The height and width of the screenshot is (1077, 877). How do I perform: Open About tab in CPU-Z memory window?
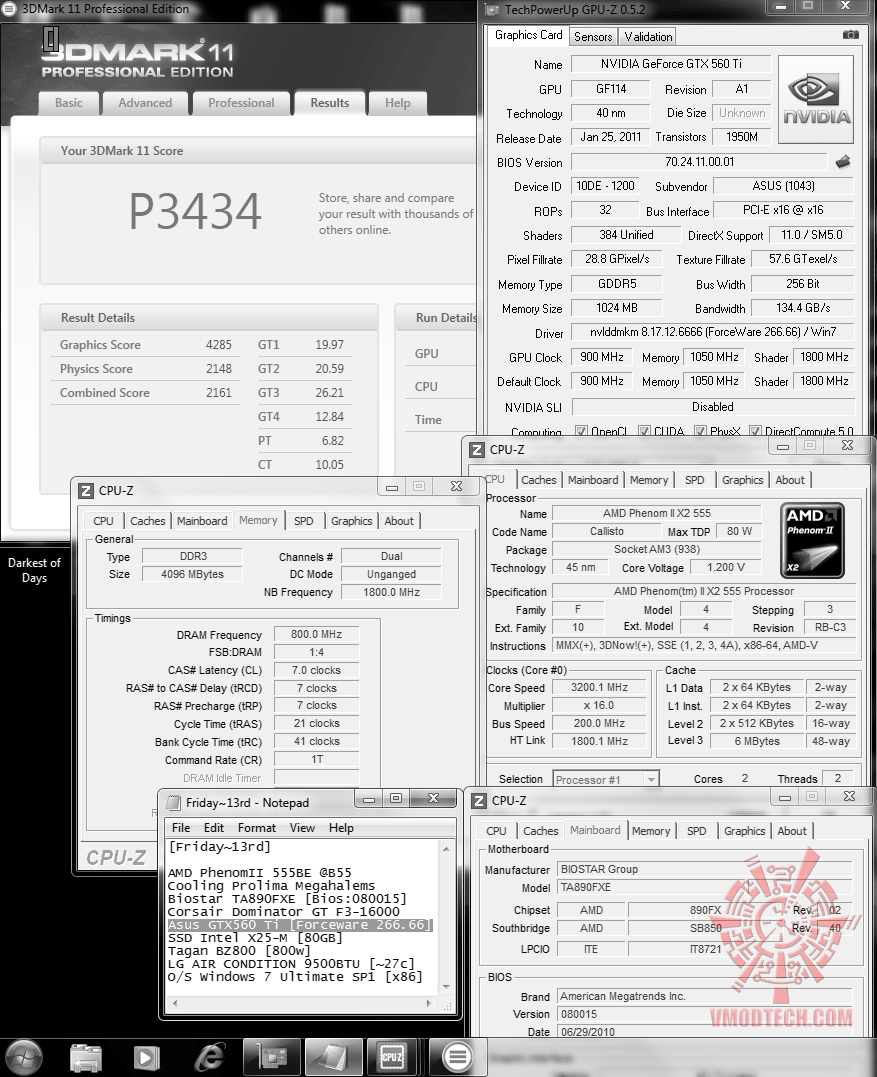(x=399, y=521)
